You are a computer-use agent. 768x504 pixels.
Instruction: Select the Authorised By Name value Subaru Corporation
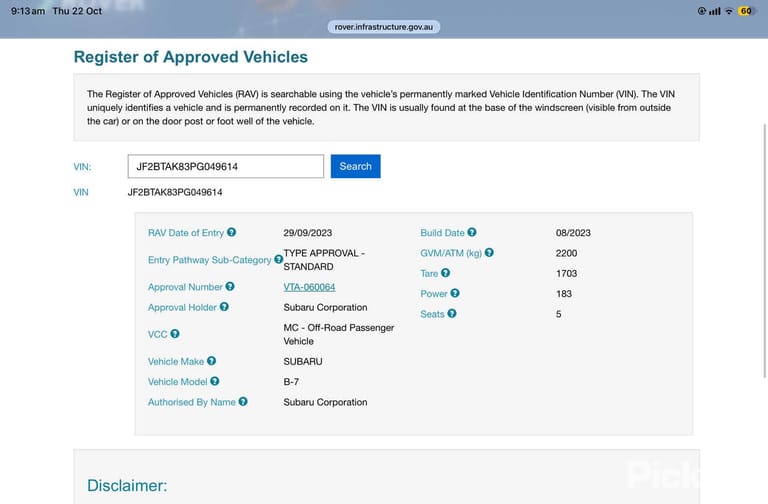tap(325, 402)
